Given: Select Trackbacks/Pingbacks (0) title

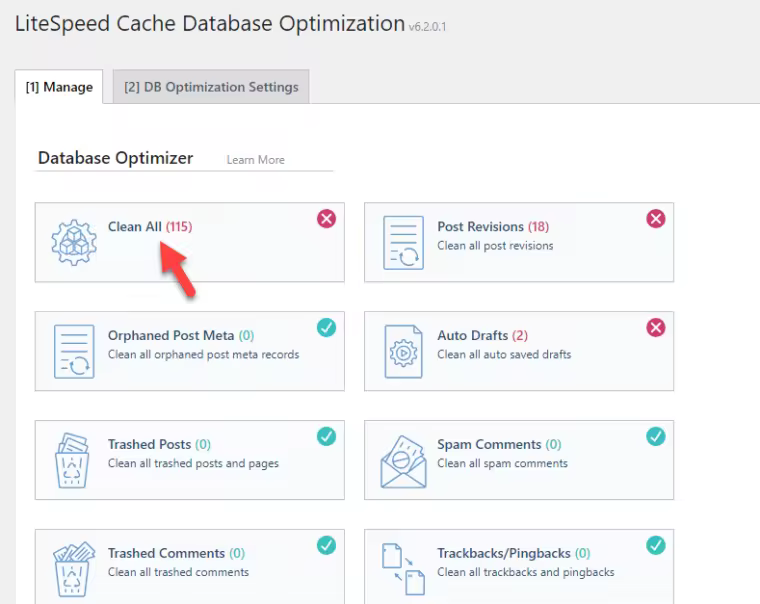Looking at the screenshot, I should 514,553.
